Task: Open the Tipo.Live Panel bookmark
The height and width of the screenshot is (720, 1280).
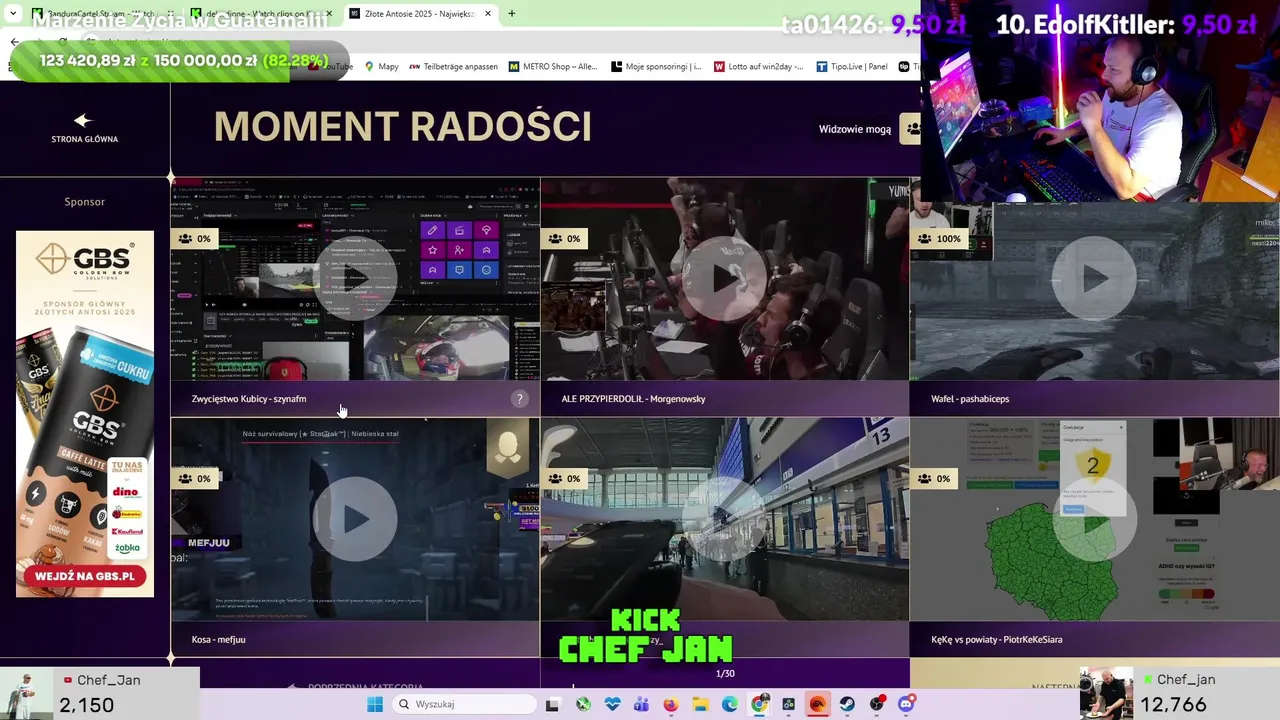Action: tap(851, 67)
